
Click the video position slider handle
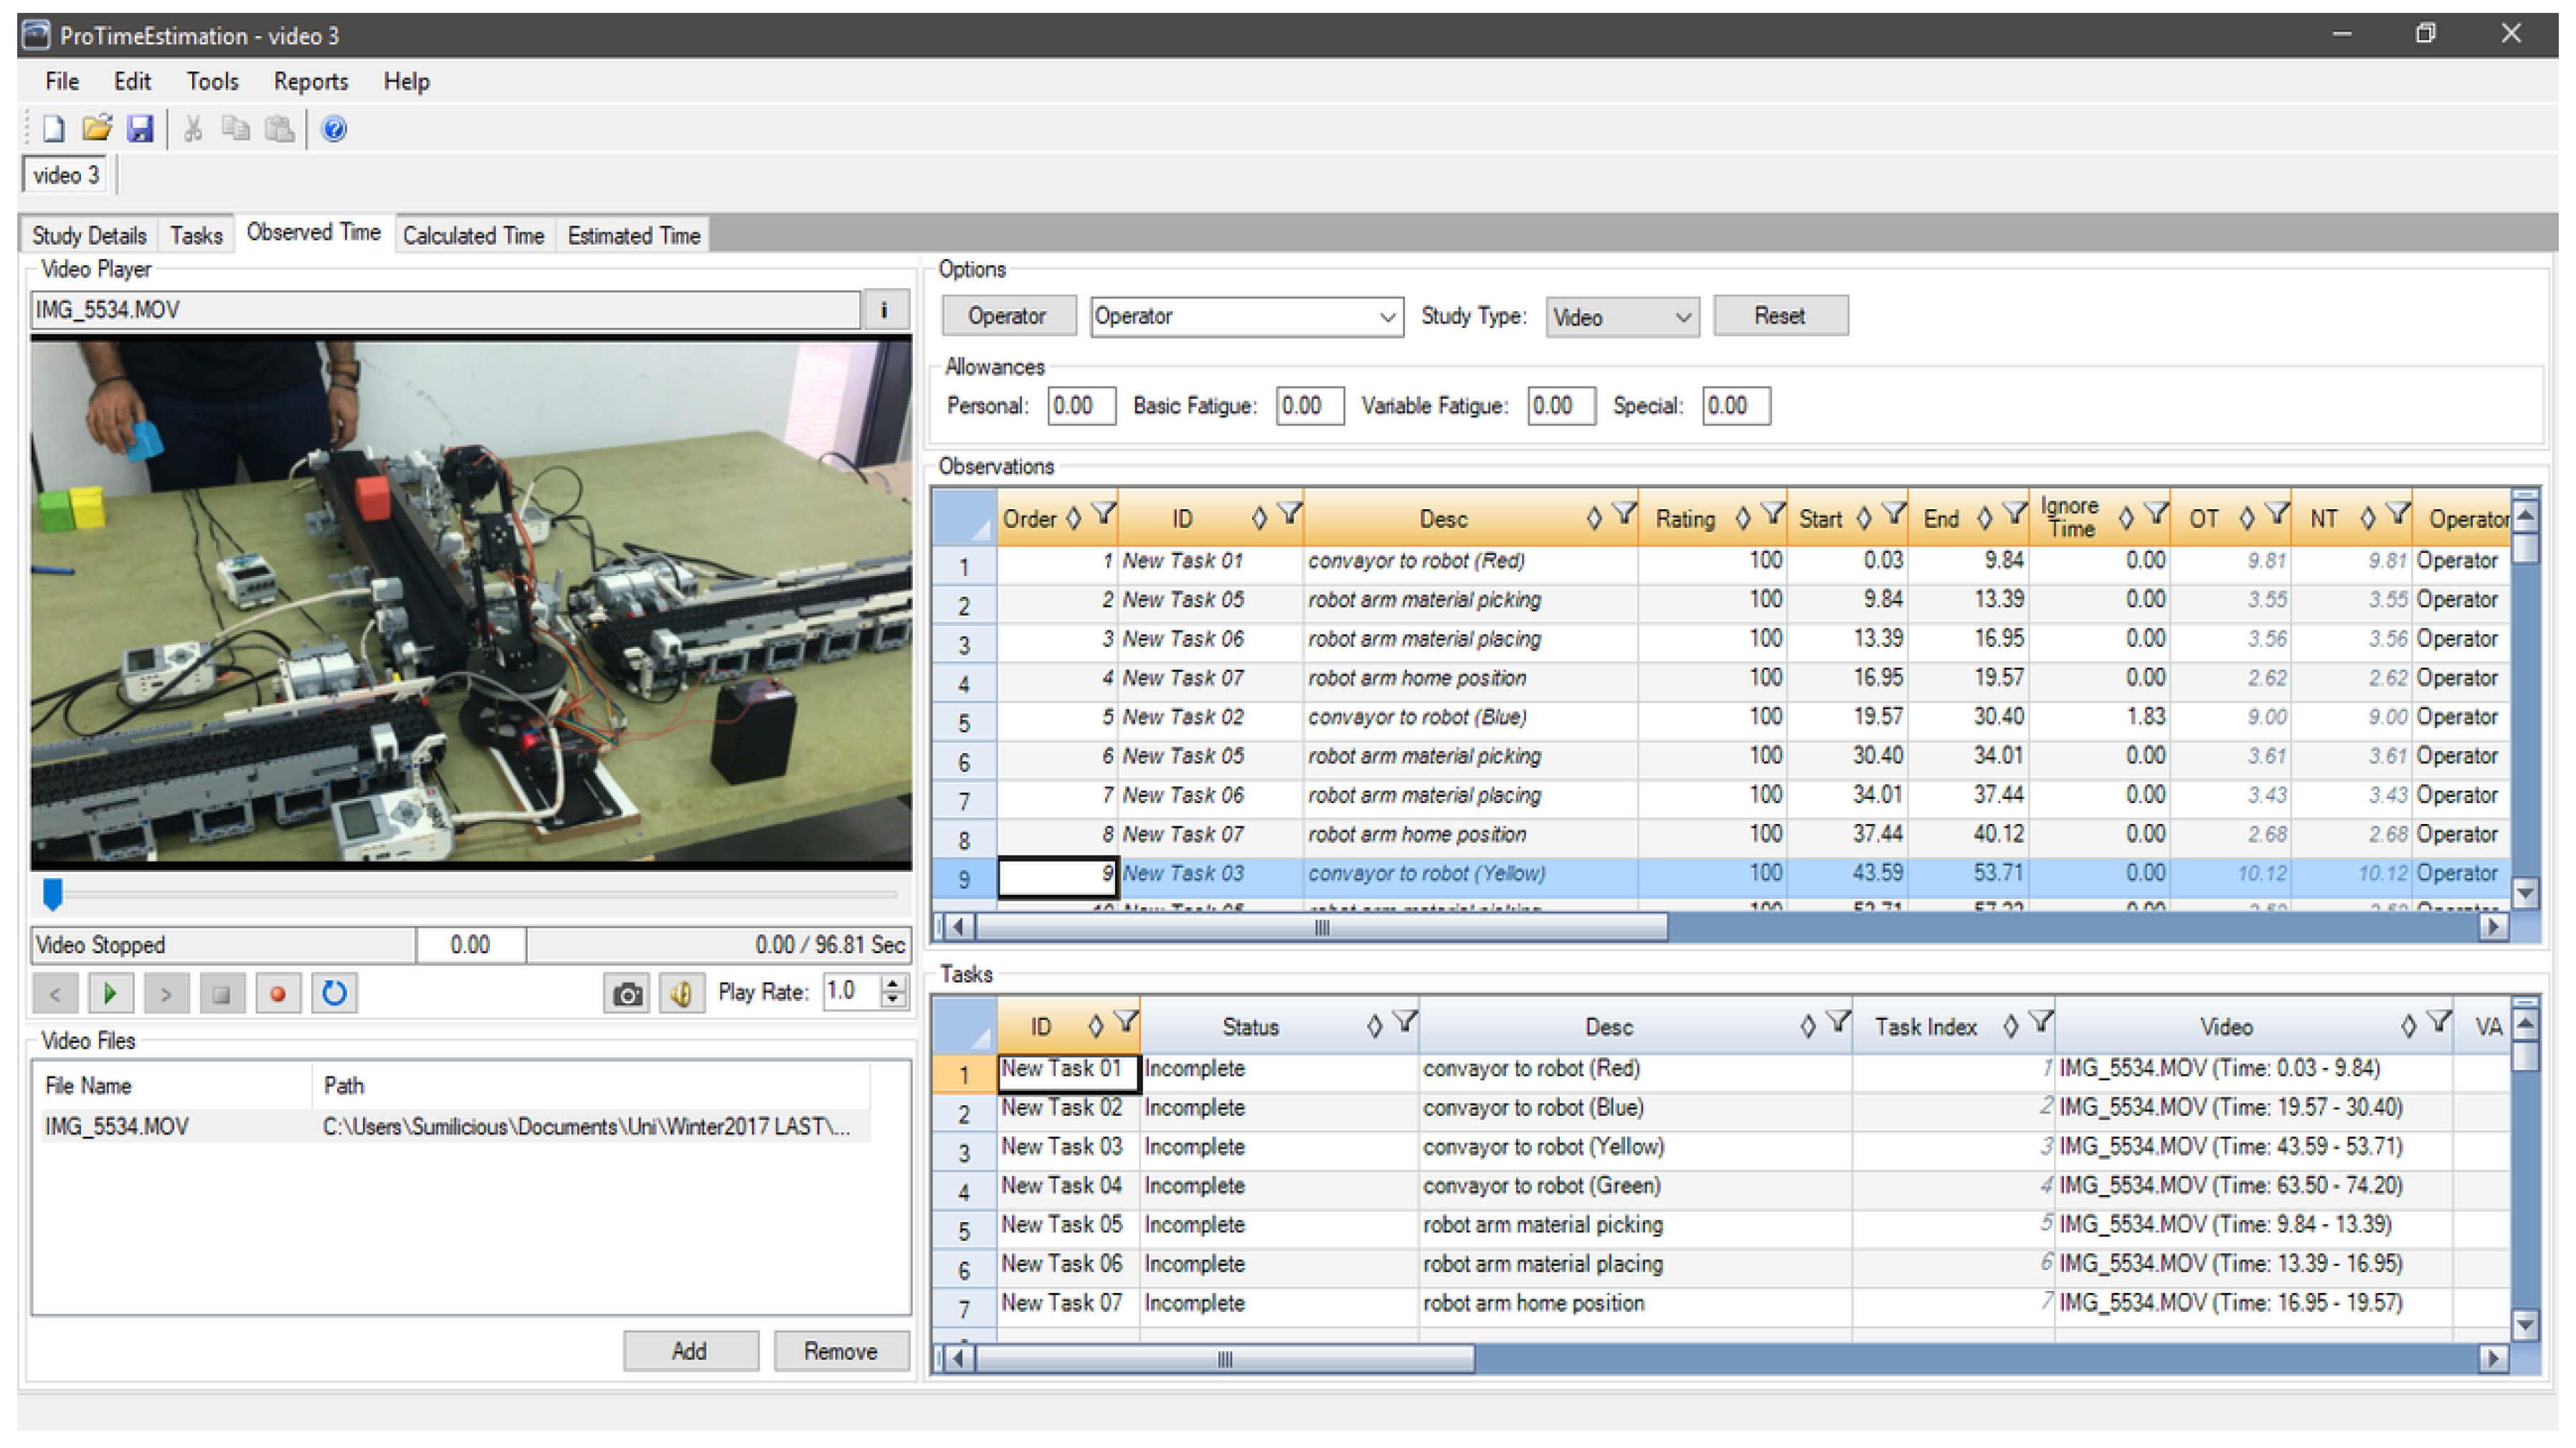(x=53, y=893)
